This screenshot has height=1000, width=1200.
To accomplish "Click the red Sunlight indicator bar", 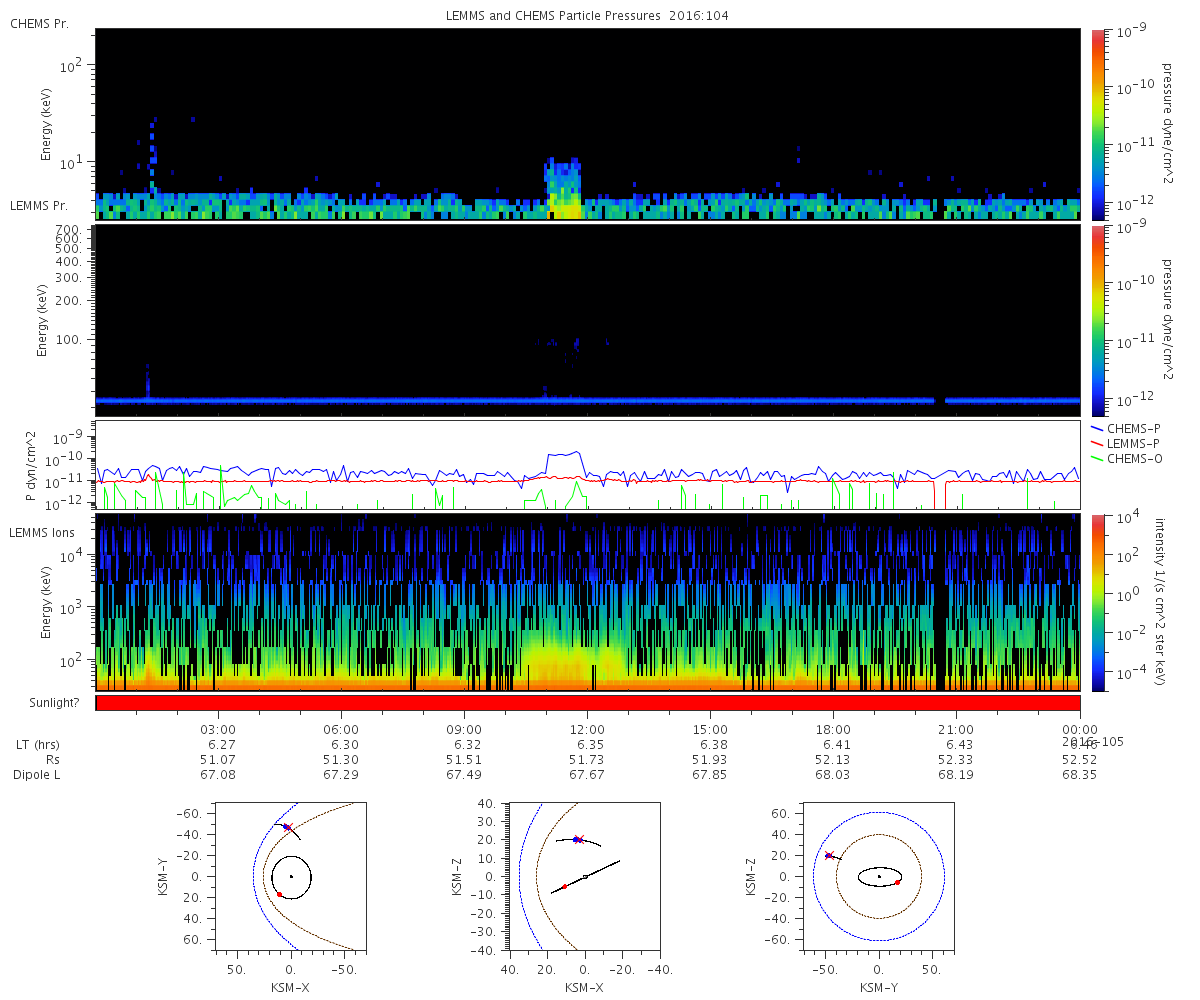I will coord(588,703).
